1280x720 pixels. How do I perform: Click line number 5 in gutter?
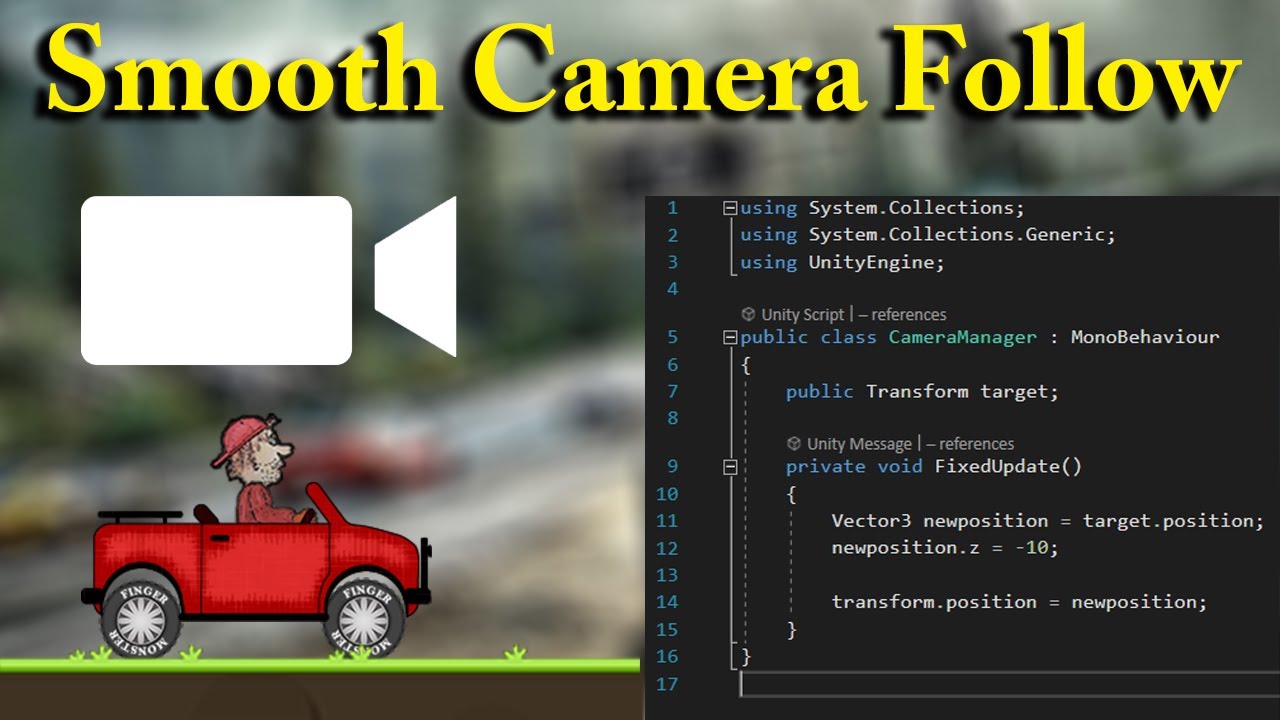tap(673, 338)
